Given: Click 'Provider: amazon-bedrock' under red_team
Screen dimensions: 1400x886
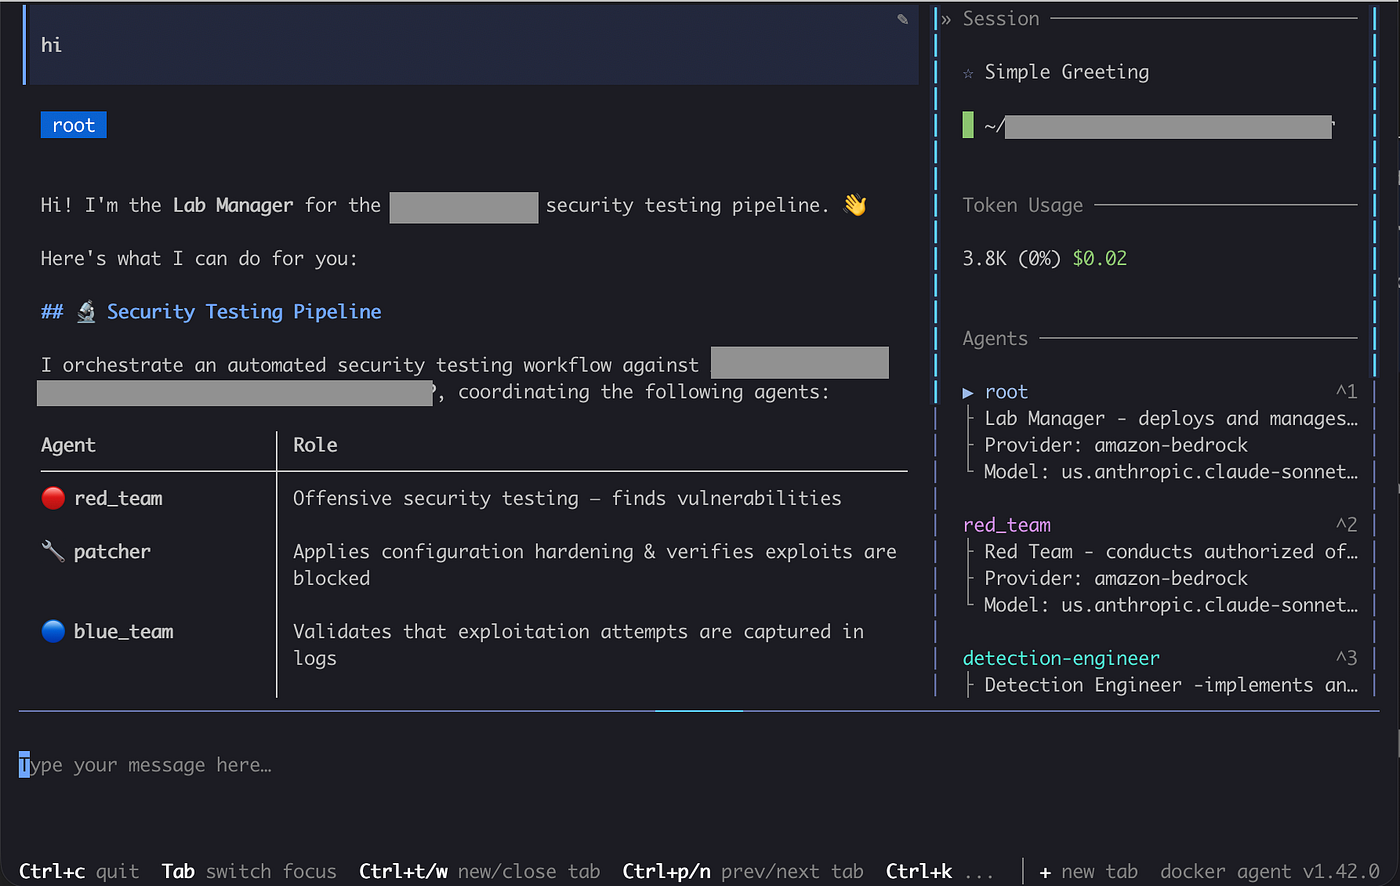Looking at the screenshot, I should [x=1116, y=578].
